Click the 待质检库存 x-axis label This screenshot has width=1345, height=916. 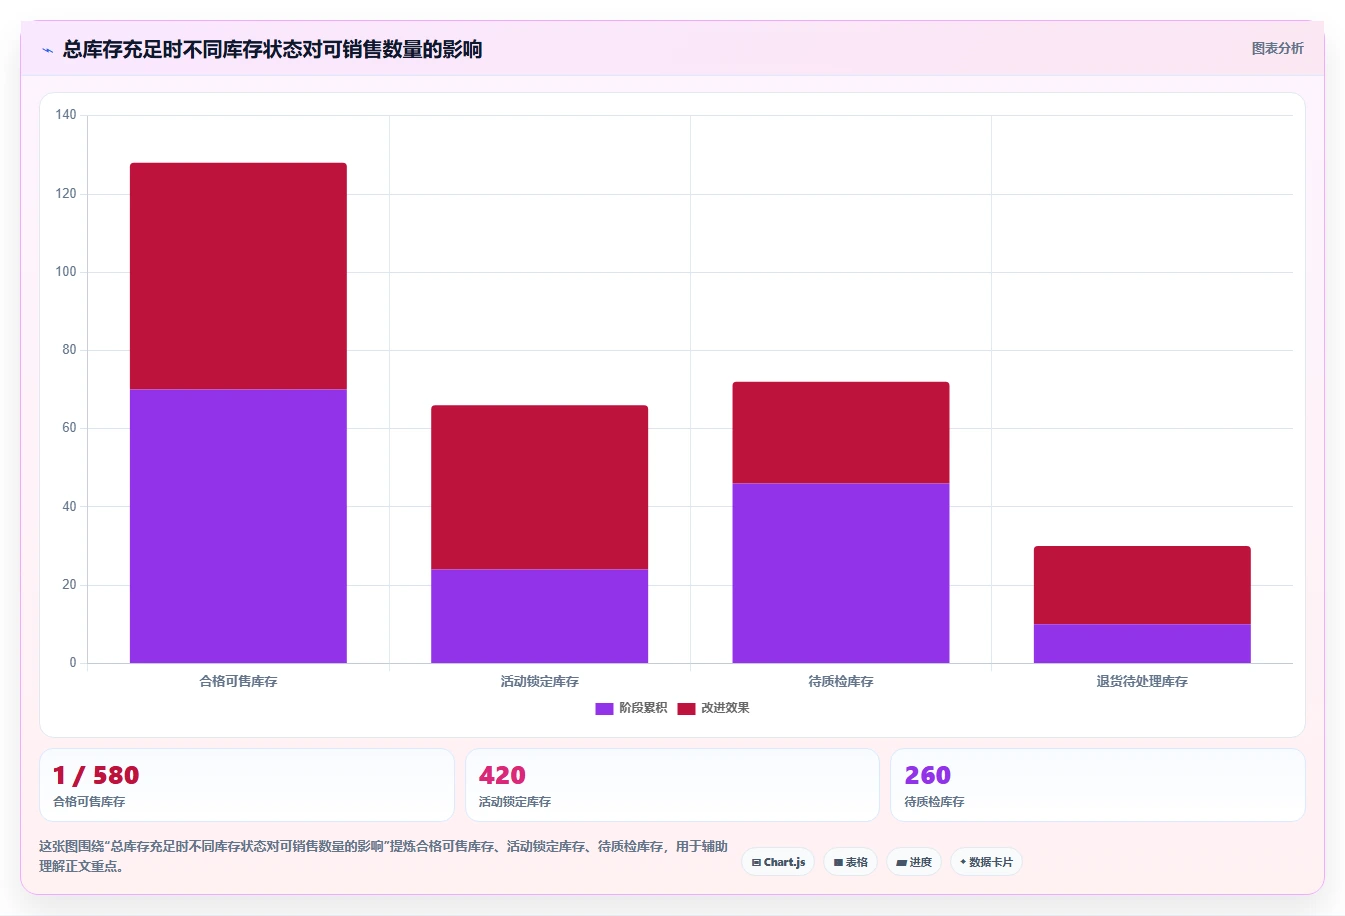841,681
